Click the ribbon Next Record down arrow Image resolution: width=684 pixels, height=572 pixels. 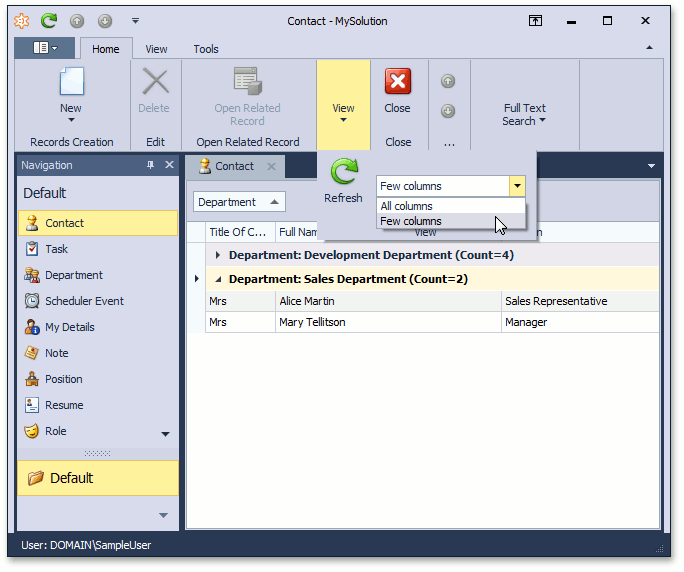[x=448, y=111]
